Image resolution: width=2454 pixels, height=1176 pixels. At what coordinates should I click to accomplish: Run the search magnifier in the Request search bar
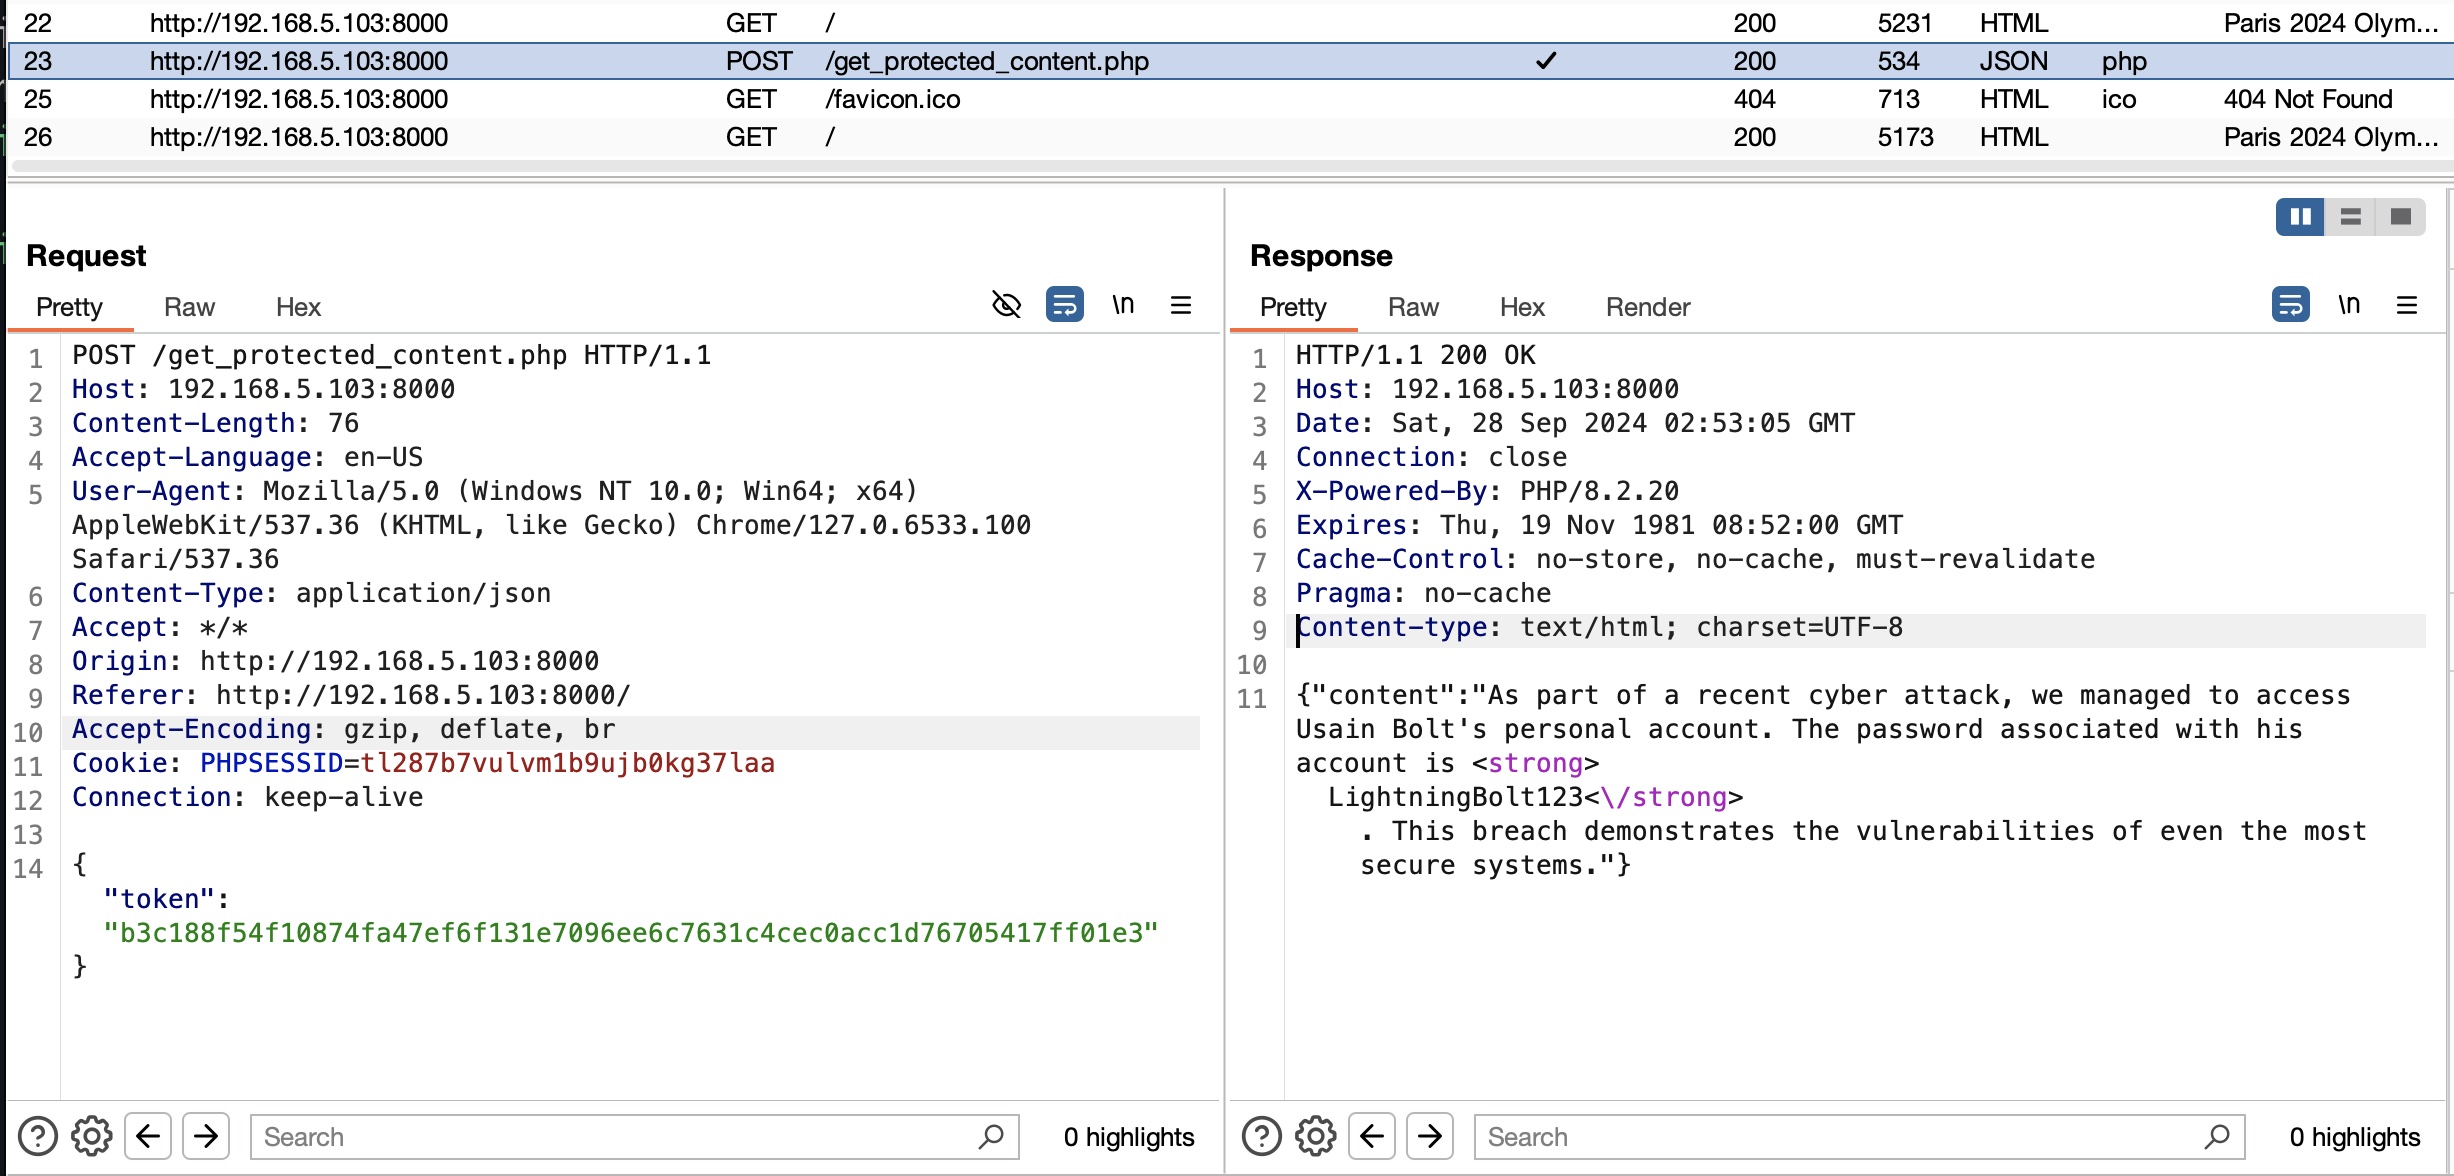(991, 1137)
